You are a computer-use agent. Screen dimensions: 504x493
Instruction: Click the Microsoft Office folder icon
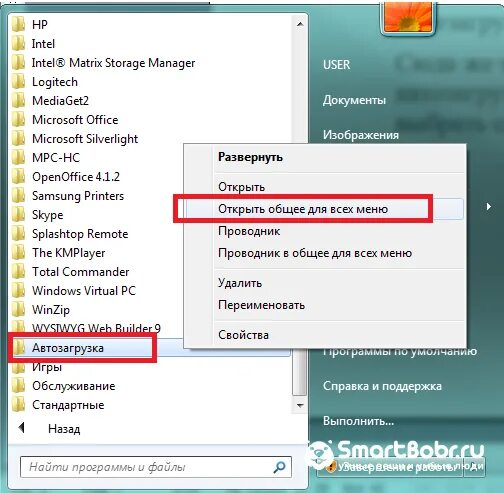[x=18, y=120]
